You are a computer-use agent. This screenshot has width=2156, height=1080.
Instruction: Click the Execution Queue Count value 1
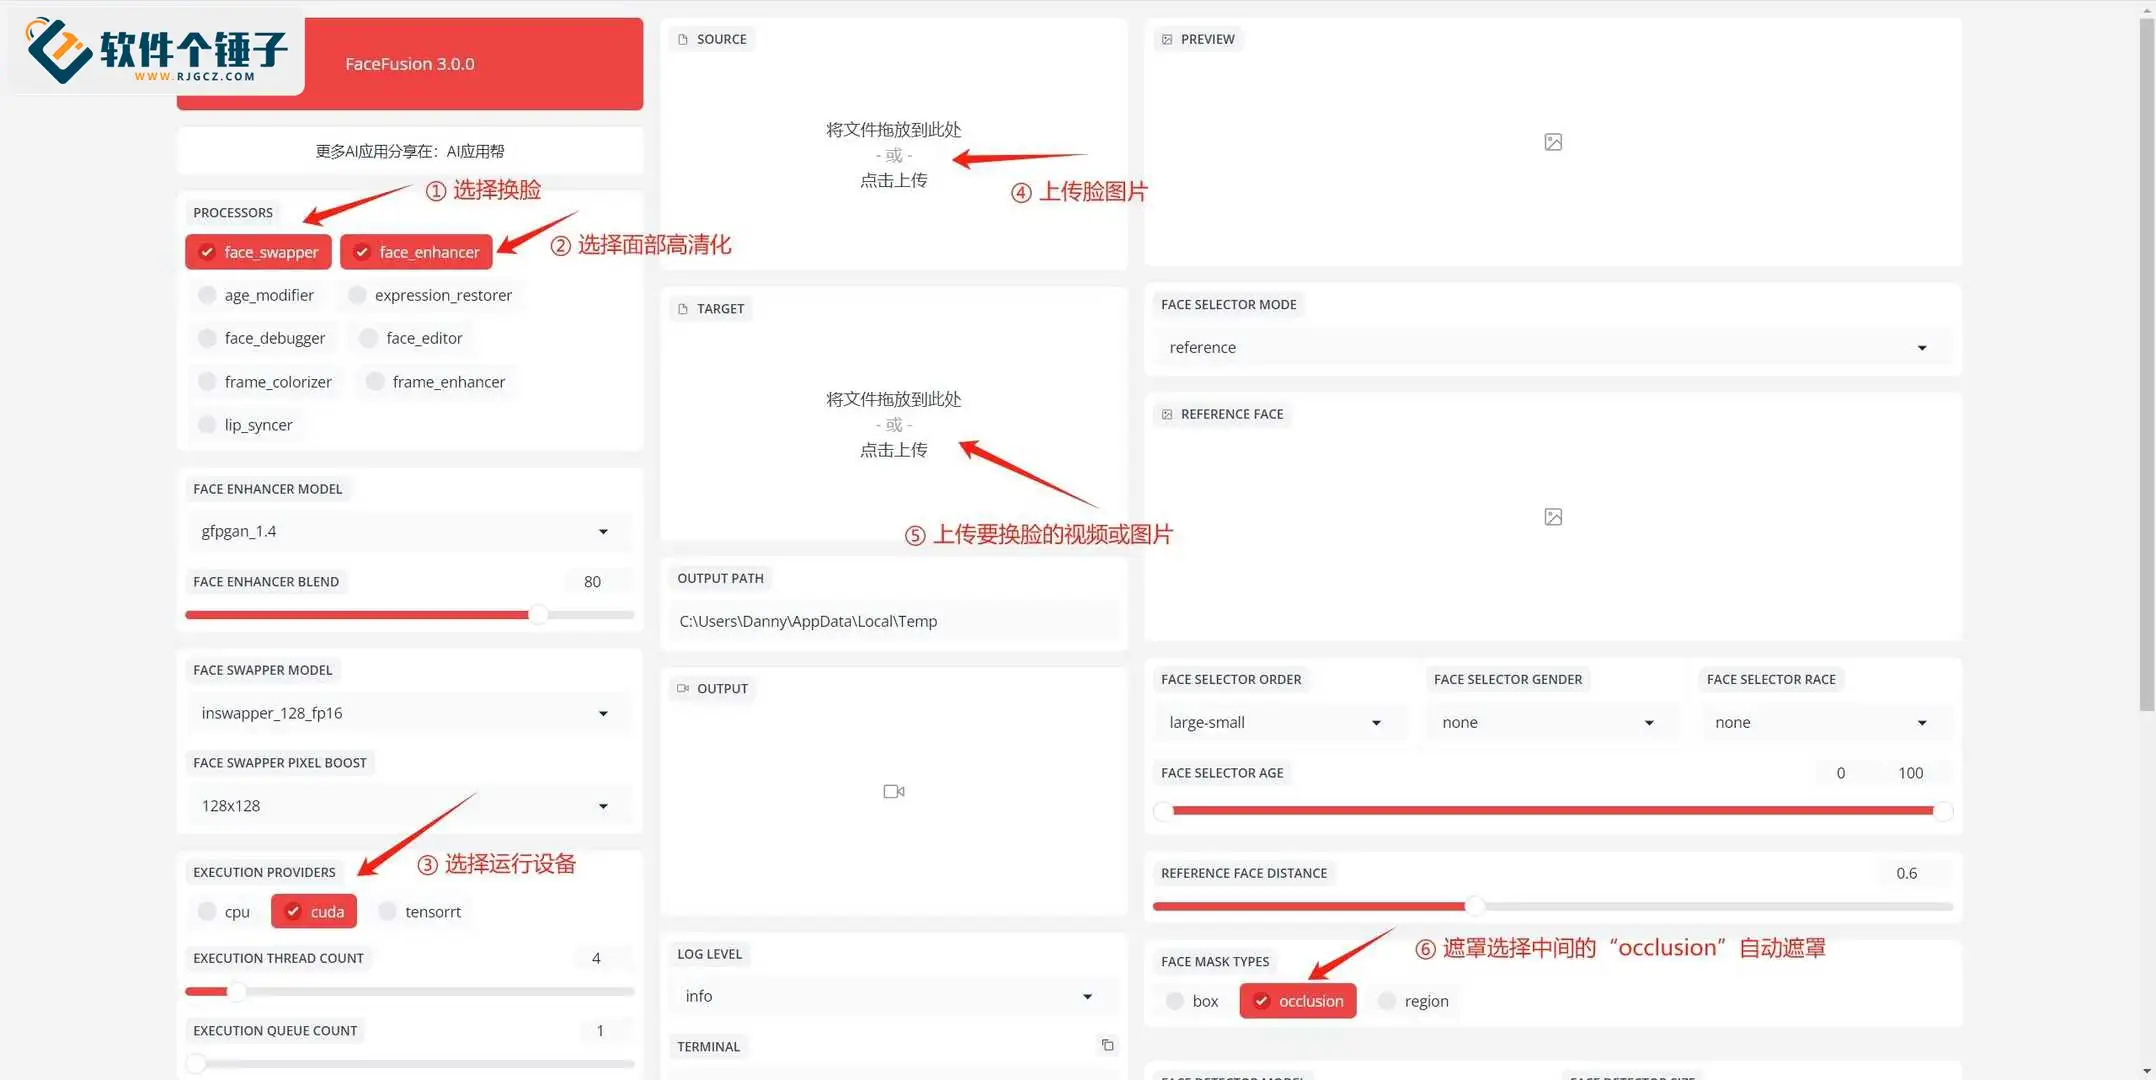(x=603, y=1031)
